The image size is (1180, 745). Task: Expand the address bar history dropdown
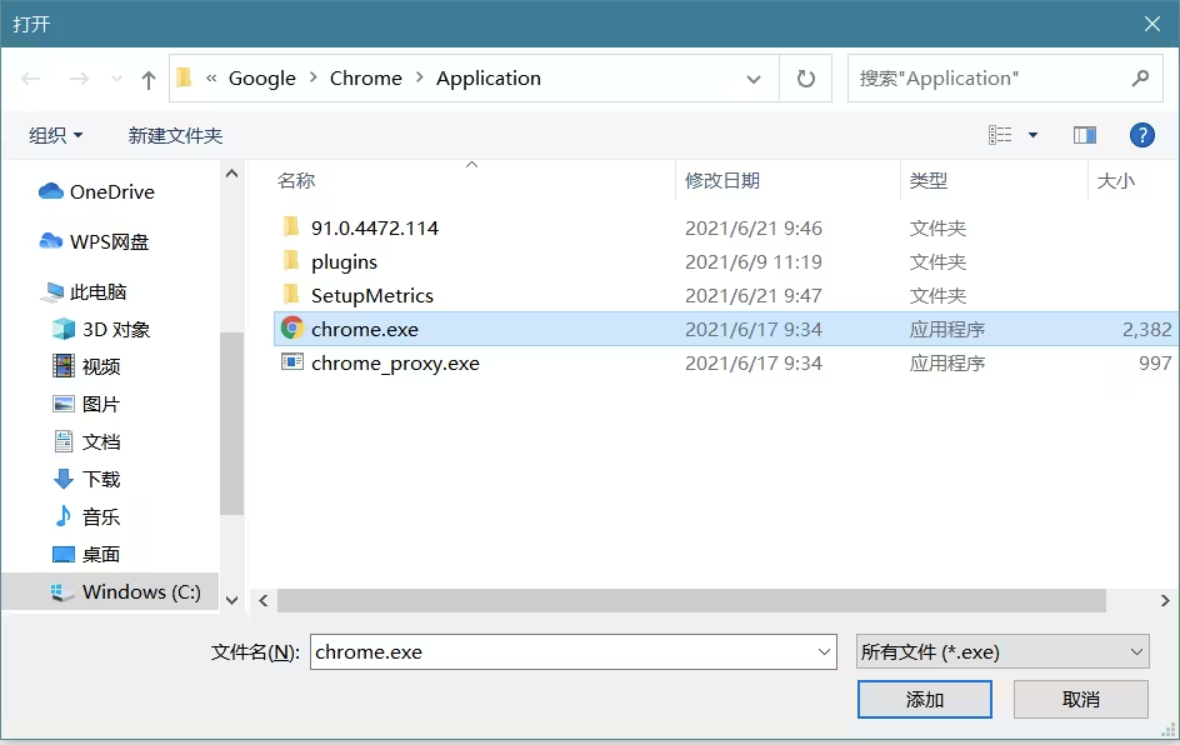pyautogui.click(x=753, y=79)
